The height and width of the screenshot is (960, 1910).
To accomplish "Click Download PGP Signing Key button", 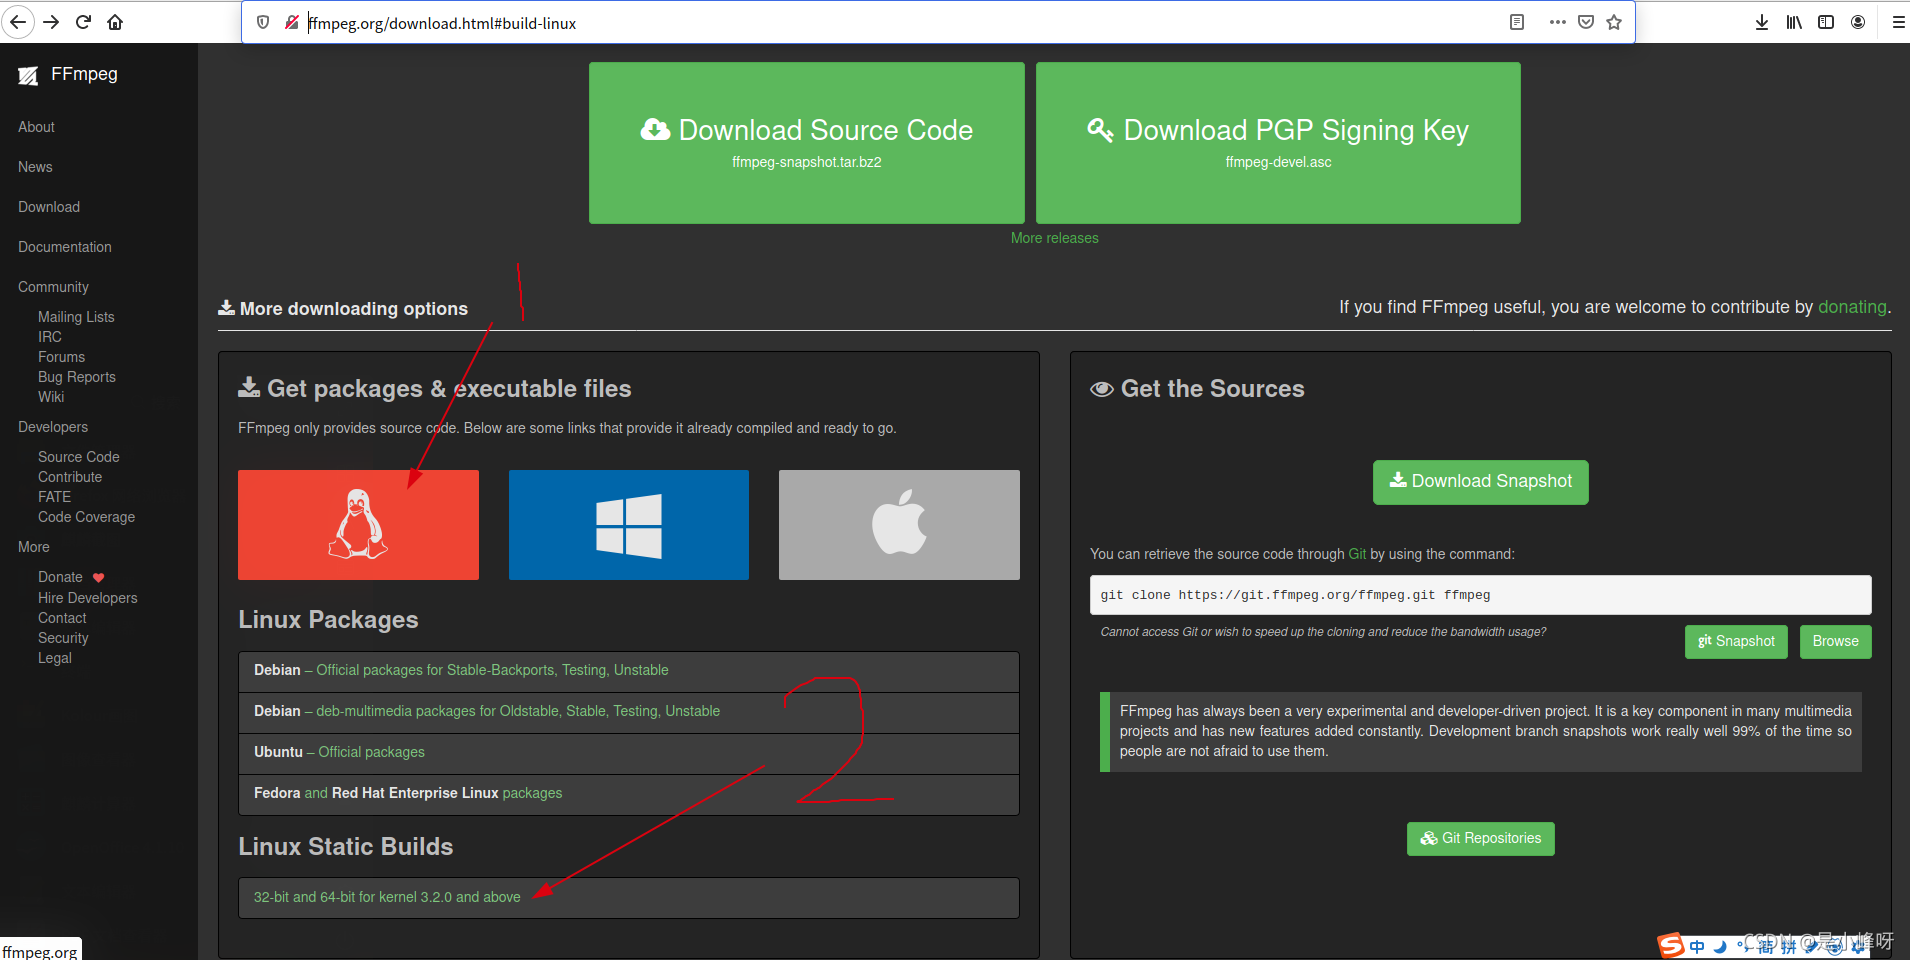I will 1278,143.
